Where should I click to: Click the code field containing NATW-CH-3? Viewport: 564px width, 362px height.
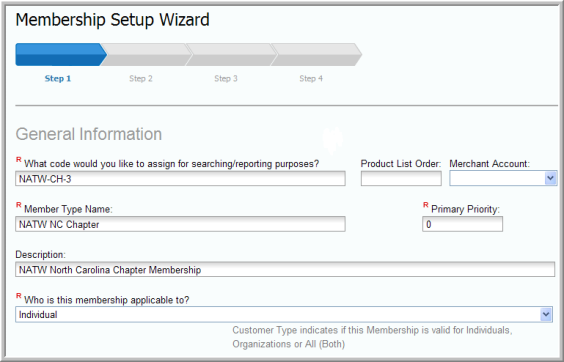pos(180,178)
